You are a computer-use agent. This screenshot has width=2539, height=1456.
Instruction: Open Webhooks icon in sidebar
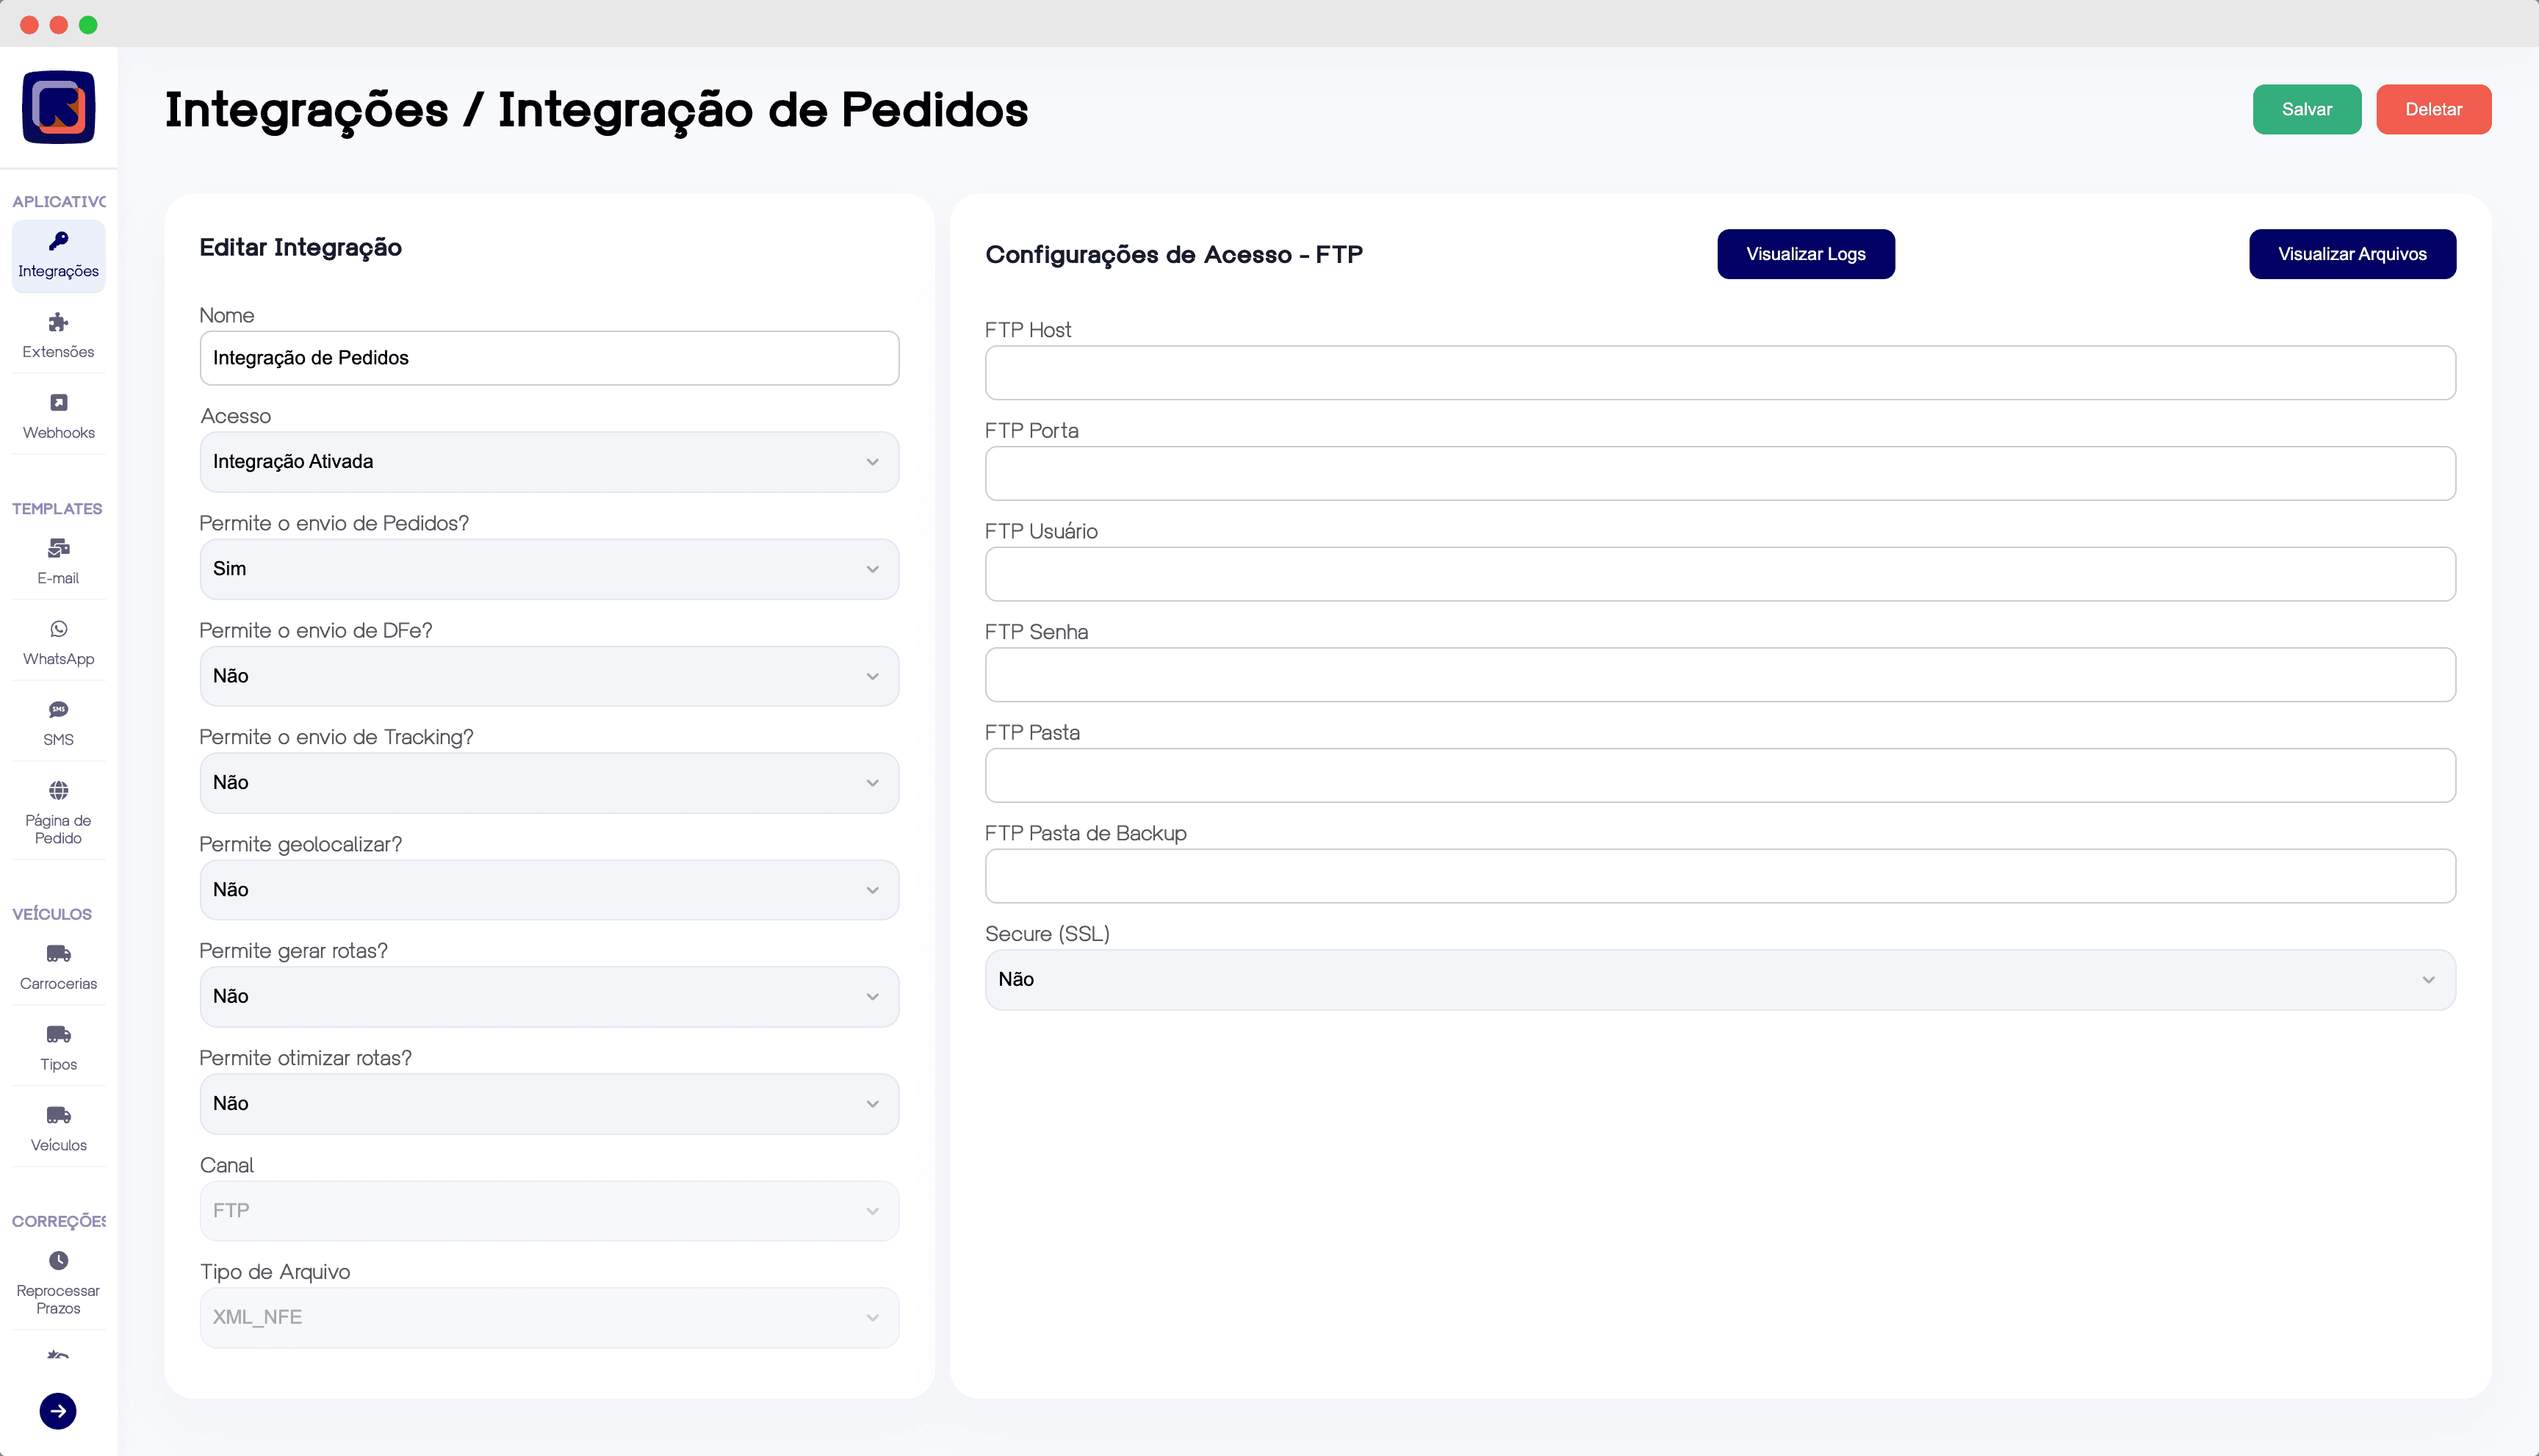(x=58, y=403)
